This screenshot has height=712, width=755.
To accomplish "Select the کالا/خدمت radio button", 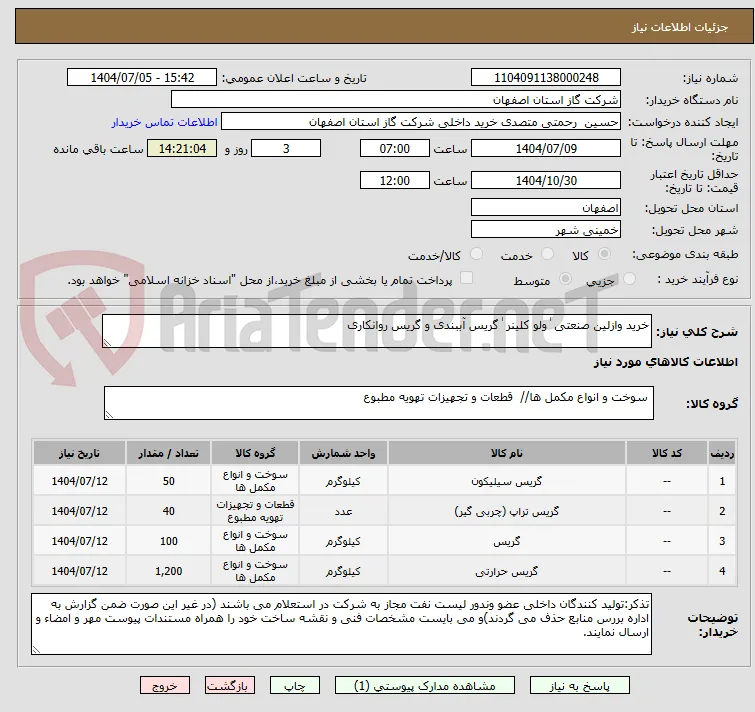I will 476,254.
